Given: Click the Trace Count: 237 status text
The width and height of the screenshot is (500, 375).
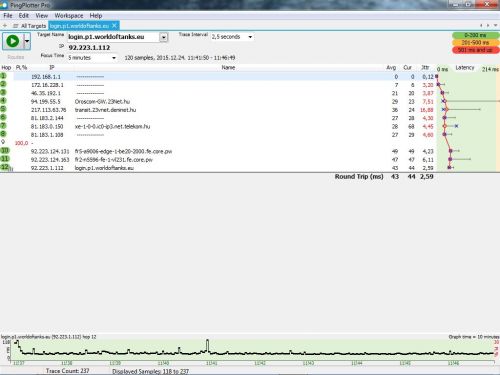Looking at the screenshot, I should tap(67, 371).
